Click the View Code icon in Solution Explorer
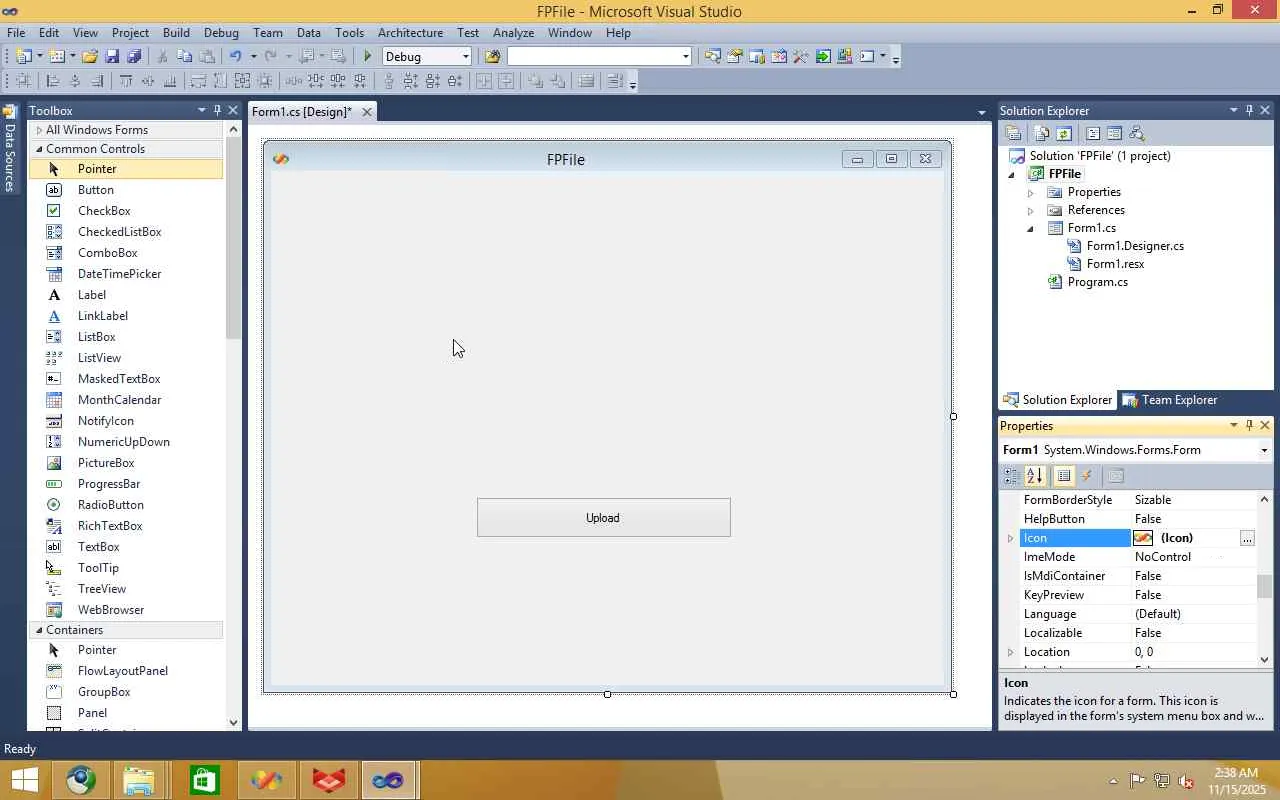Image resolution: width=1280 pixels, height=800 pixels. point(1093,134)
